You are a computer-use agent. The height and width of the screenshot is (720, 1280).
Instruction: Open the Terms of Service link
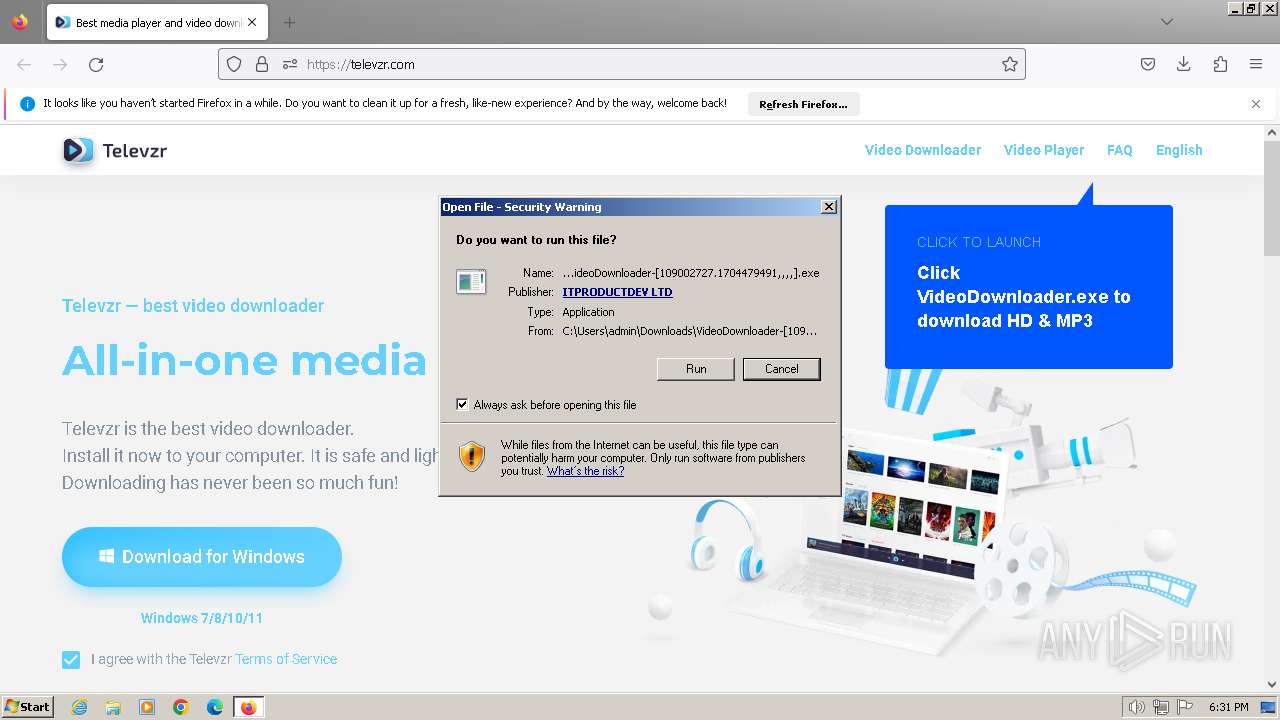(x=286, y=659)
